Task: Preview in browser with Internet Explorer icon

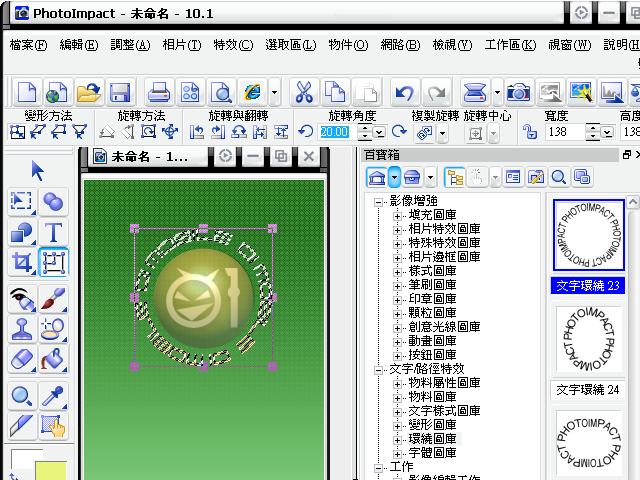Action: 253,92
